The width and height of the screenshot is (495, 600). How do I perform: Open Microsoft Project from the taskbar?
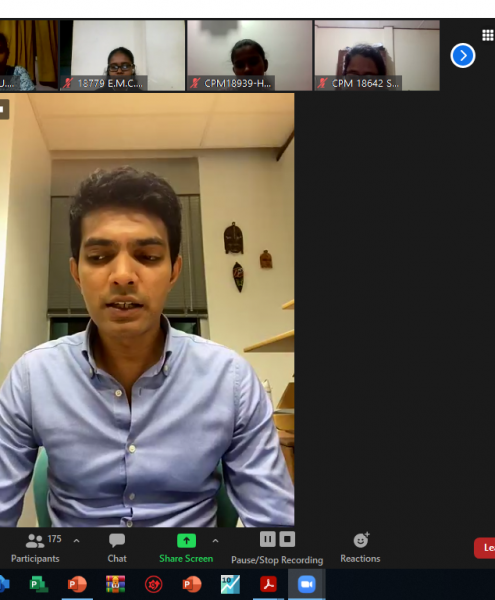pos(39,584)
